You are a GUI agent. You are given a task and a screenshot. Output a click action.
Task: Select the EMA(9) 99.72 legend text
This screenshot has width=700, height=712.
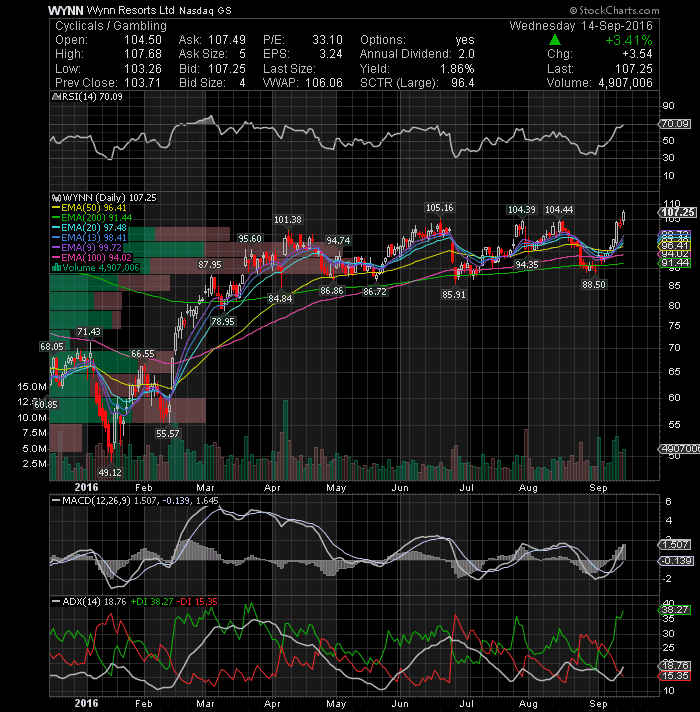tap(91, 247)
